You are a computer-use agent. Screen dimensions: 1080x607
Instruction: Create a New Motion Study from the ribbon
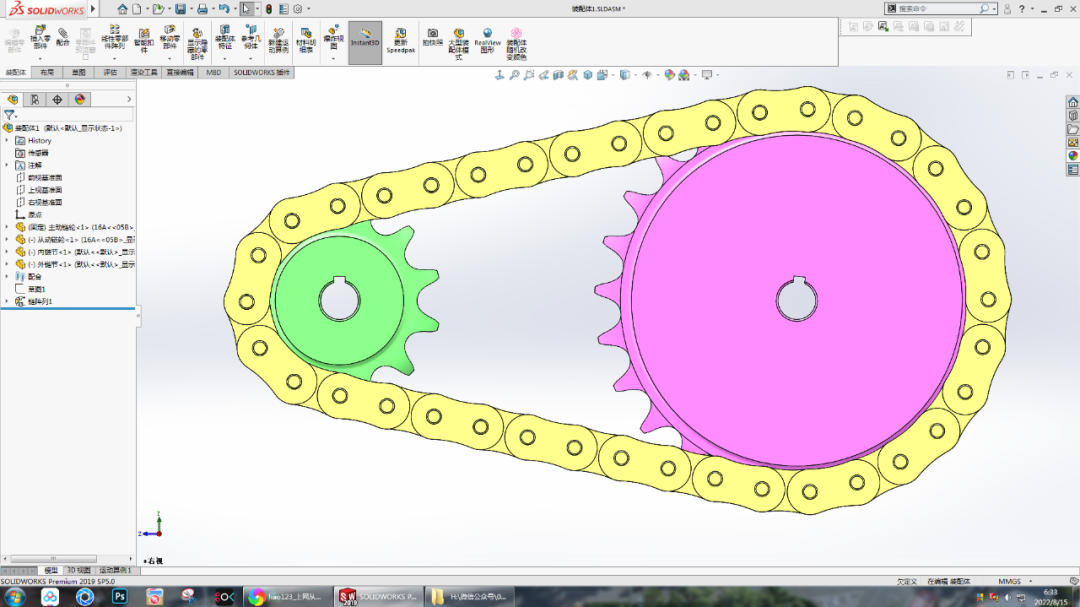click(277, 38)
